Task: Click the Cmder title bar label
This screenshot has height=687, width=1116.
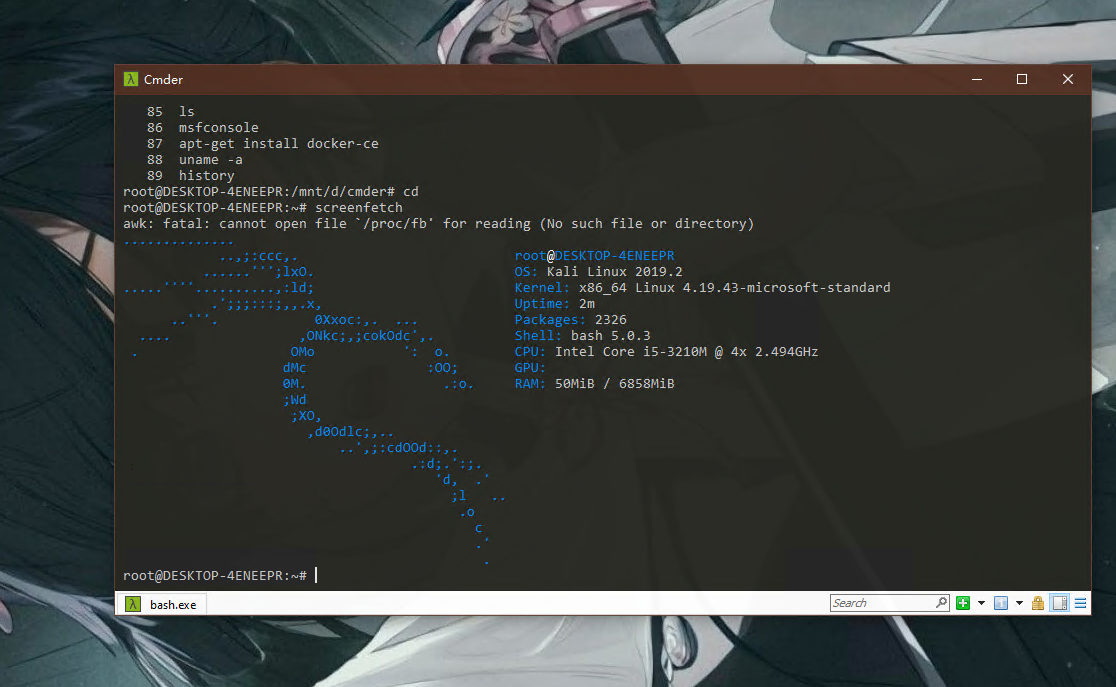Action: tap(164, 79)
